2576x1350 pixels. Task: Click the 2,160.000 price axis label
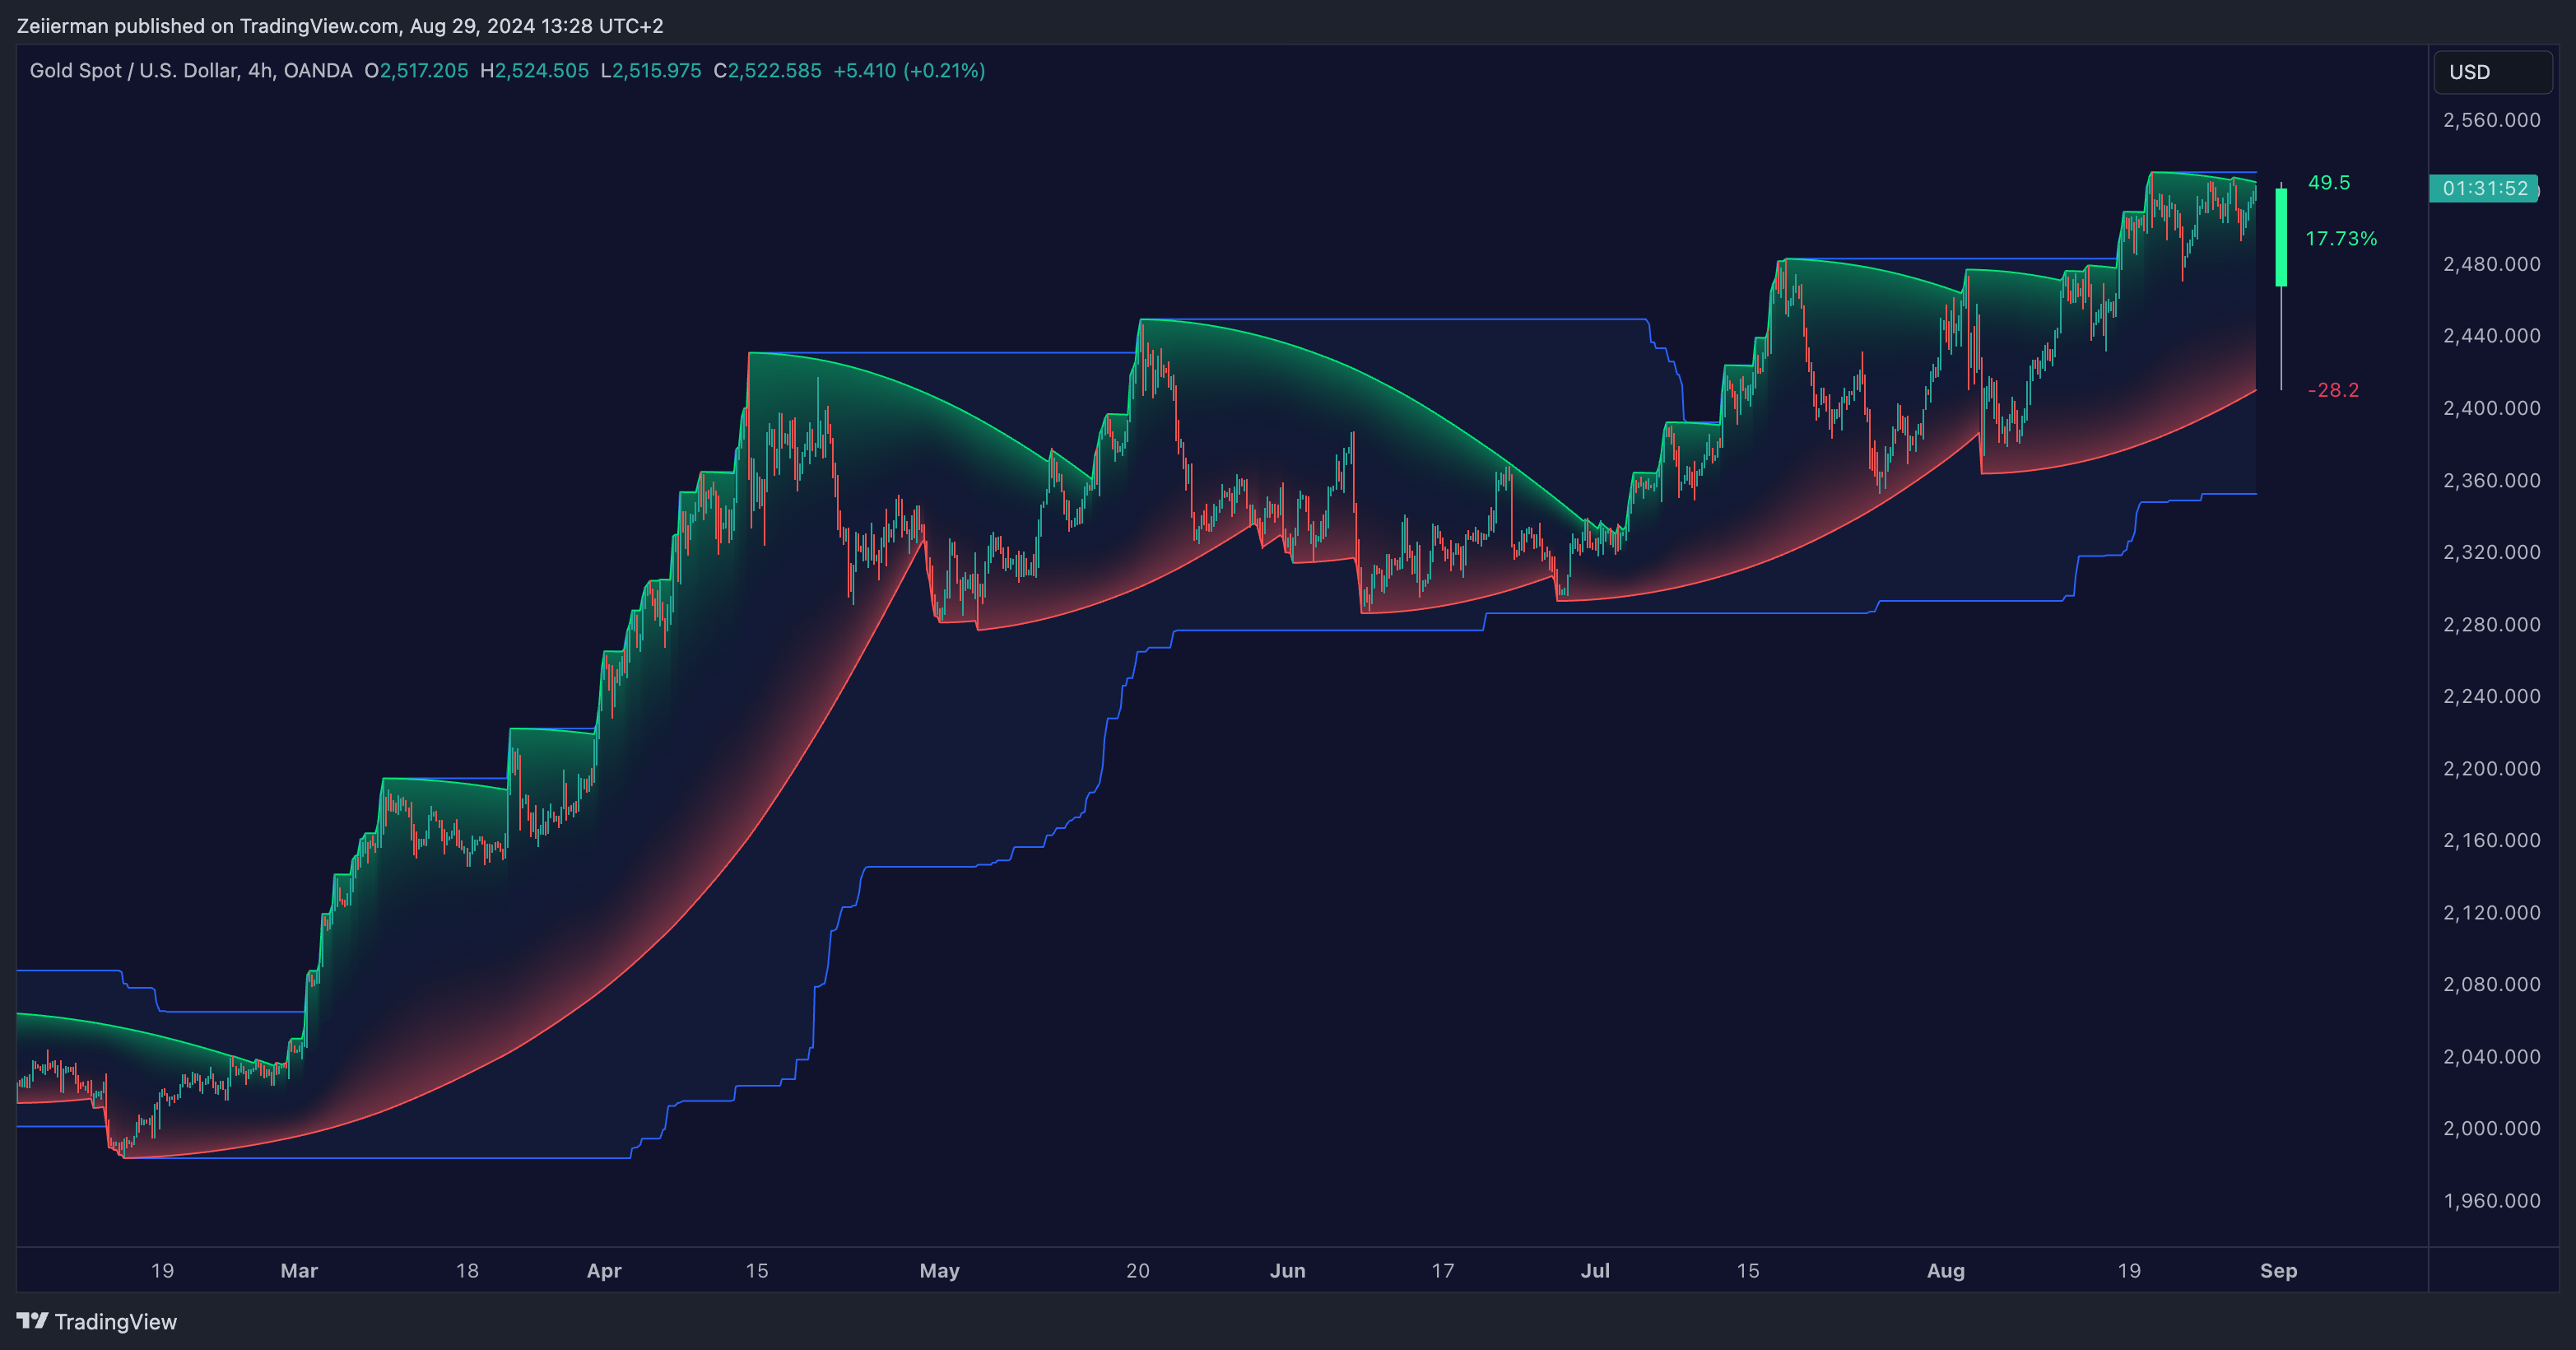2491,840
